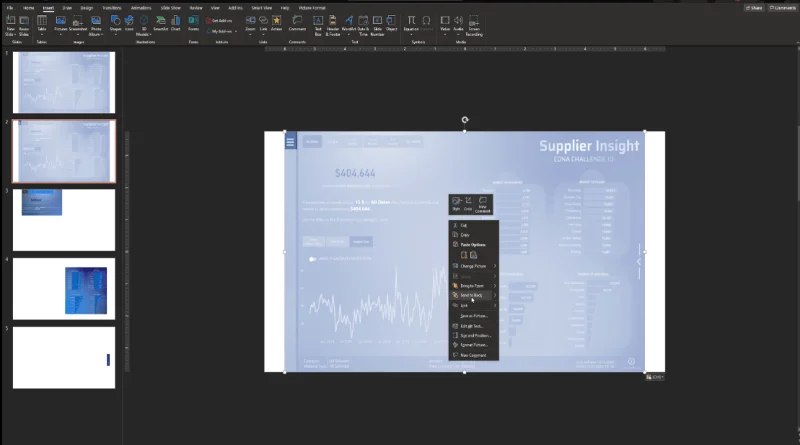Insert a Chart from ribbon
Screen dimensions: 800x445
coord(176,23)
